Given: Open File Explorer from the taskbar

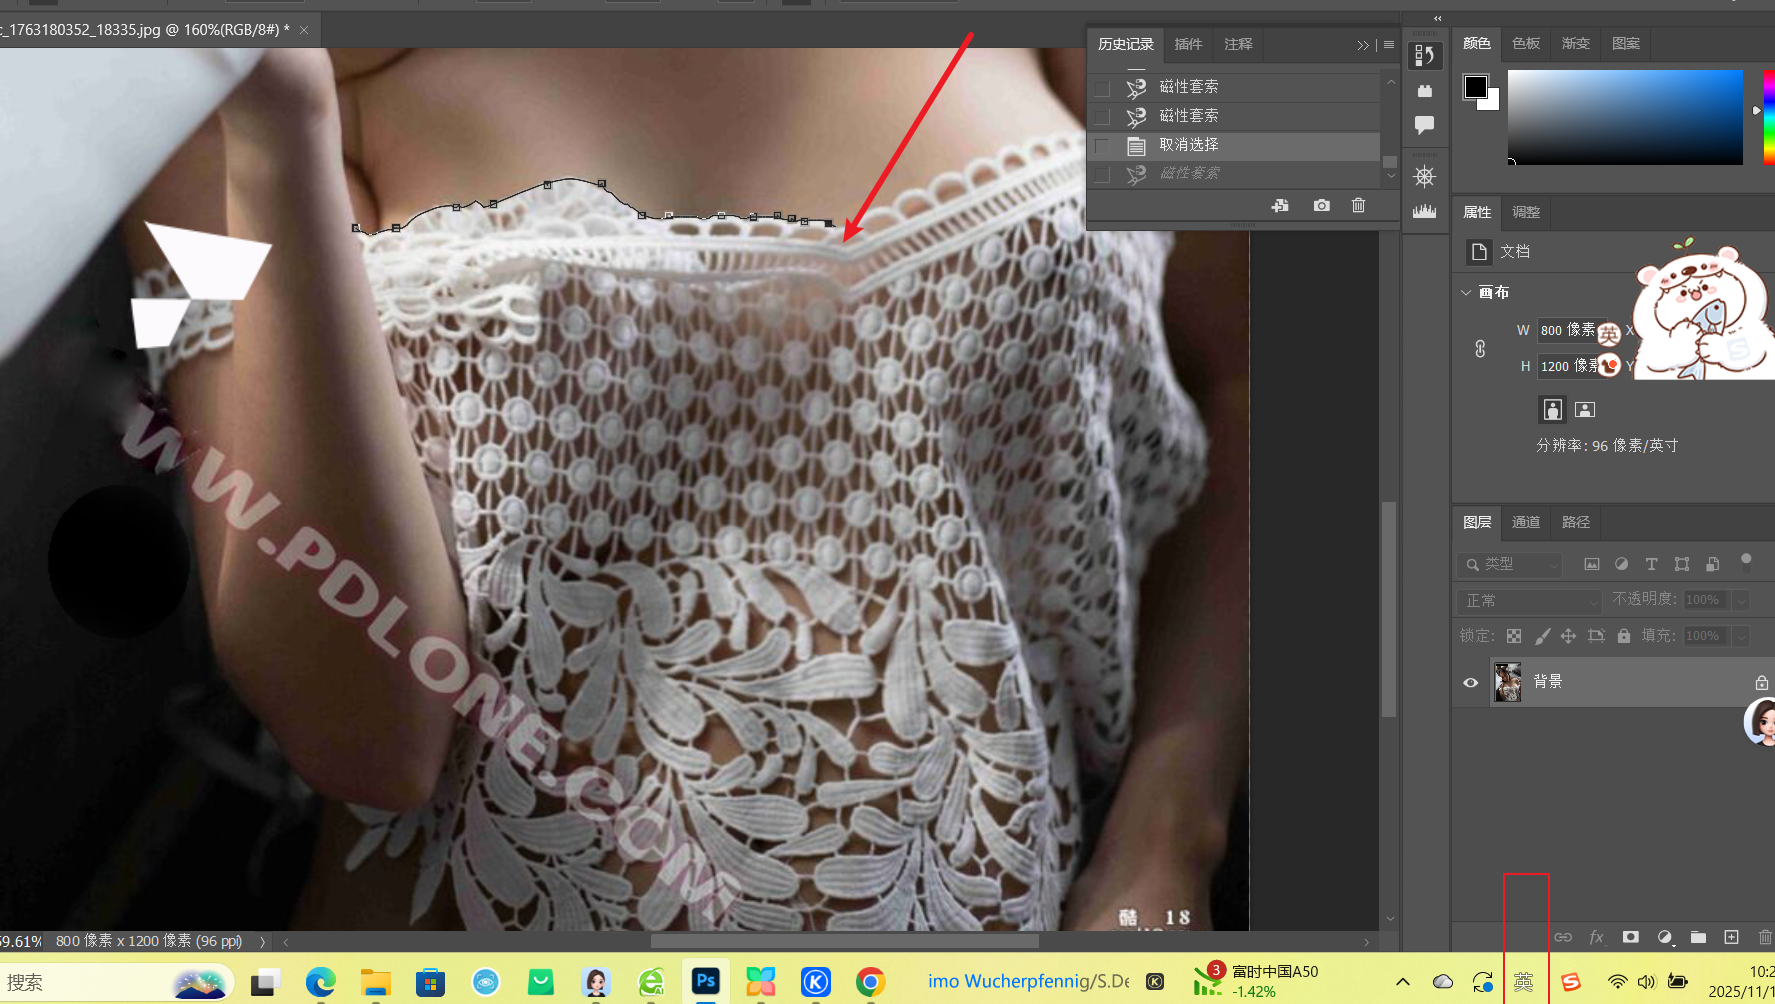Looking at the screenshot, I should point(375,982).
